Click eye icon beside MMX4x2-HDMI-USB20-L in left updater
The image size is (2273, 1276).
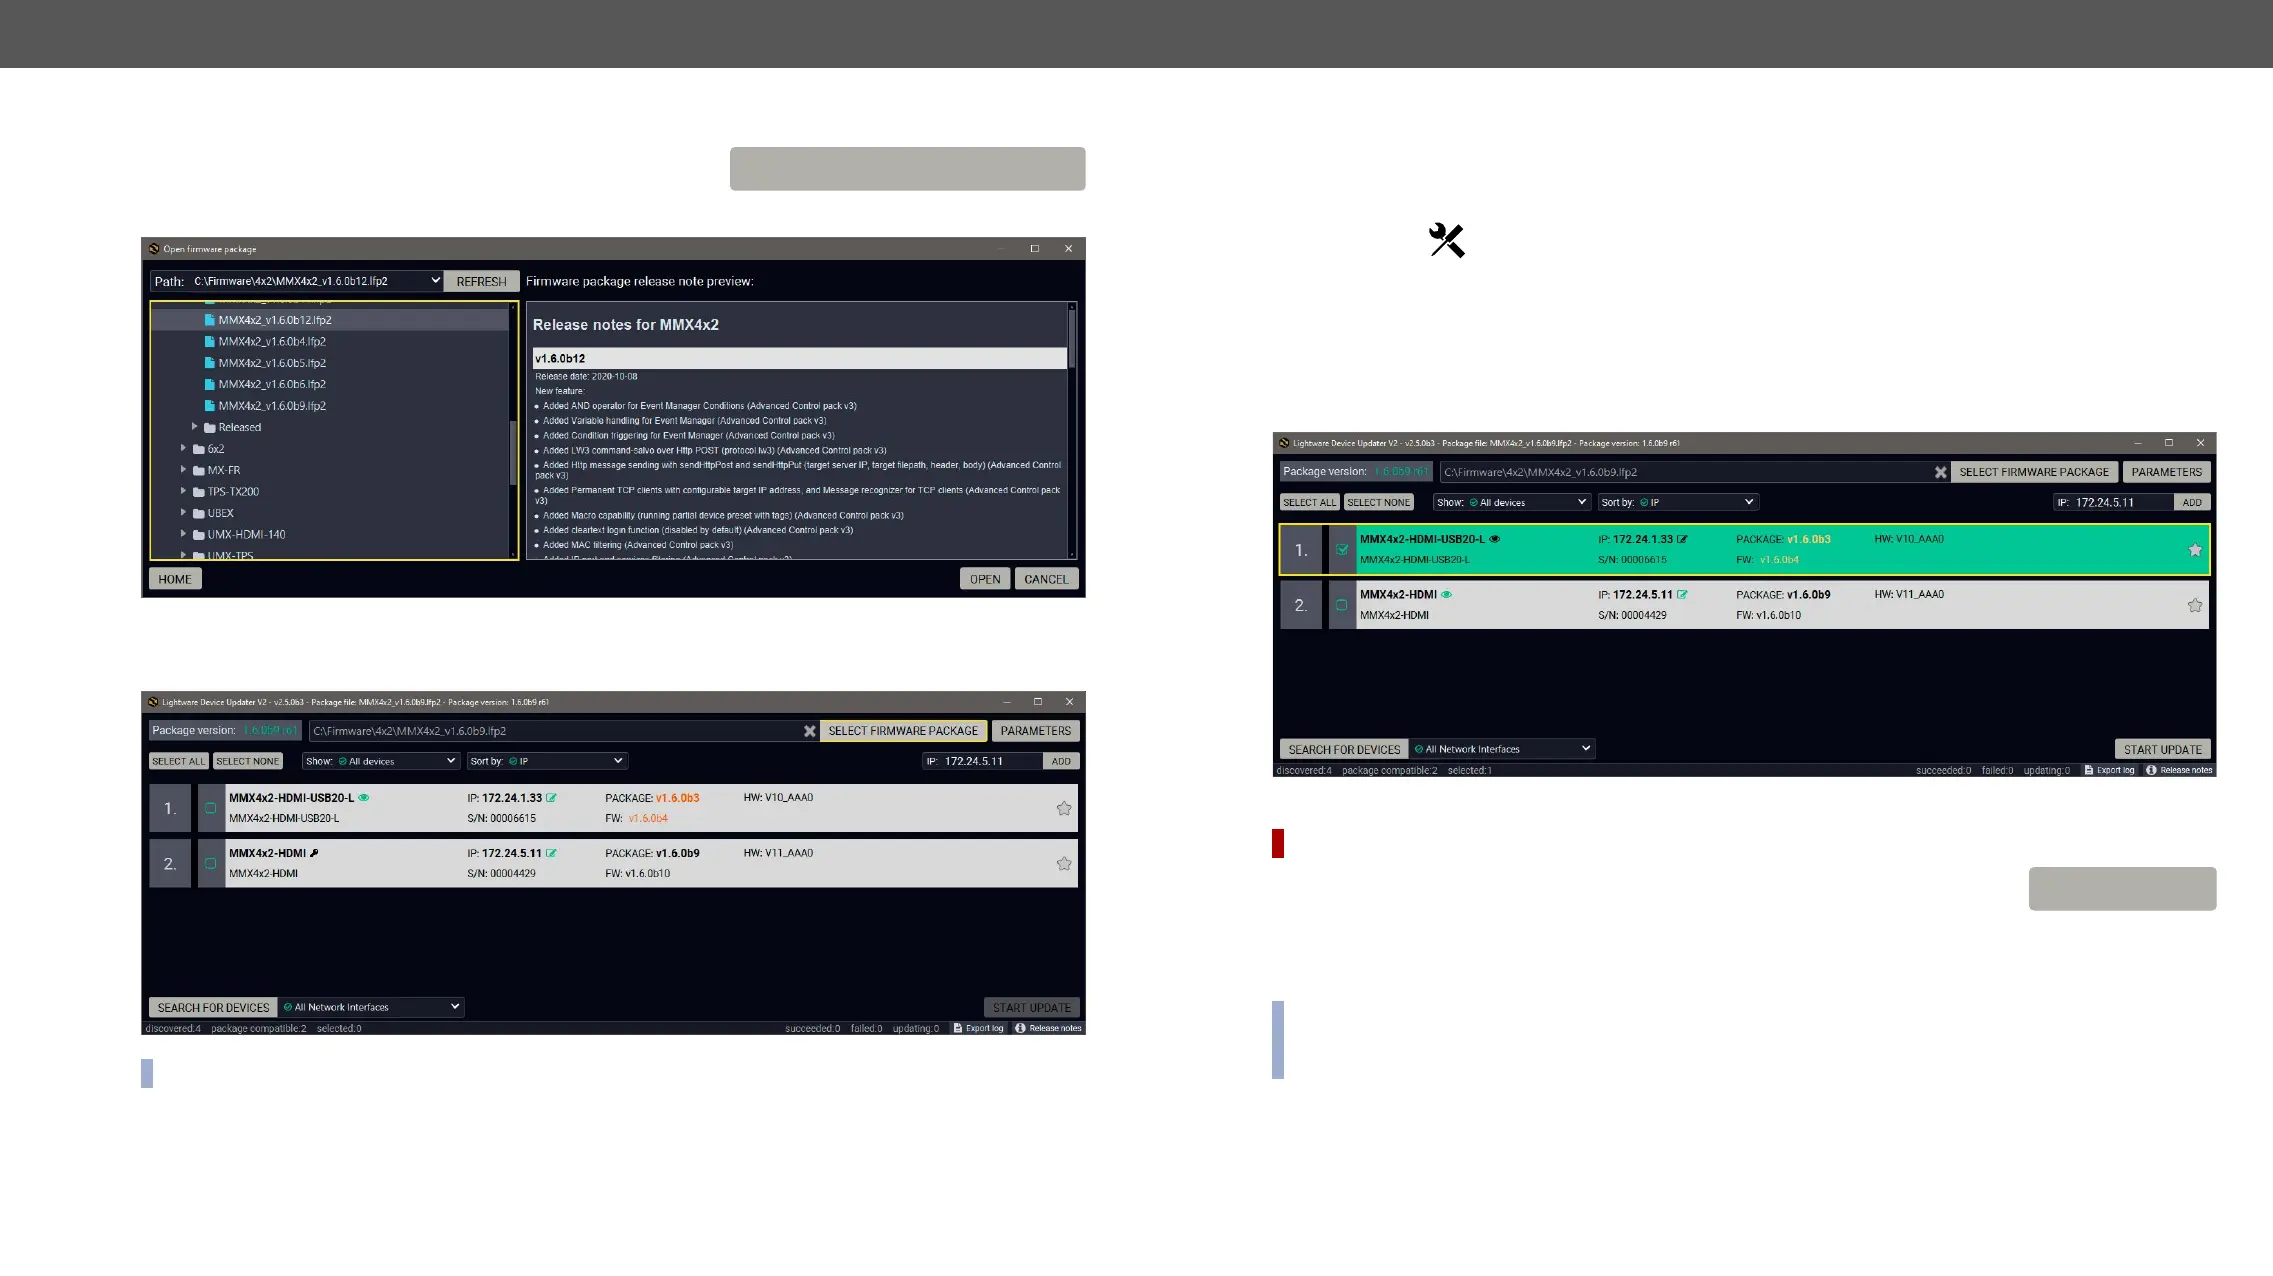pyautogui.click(x=364, y=798)
